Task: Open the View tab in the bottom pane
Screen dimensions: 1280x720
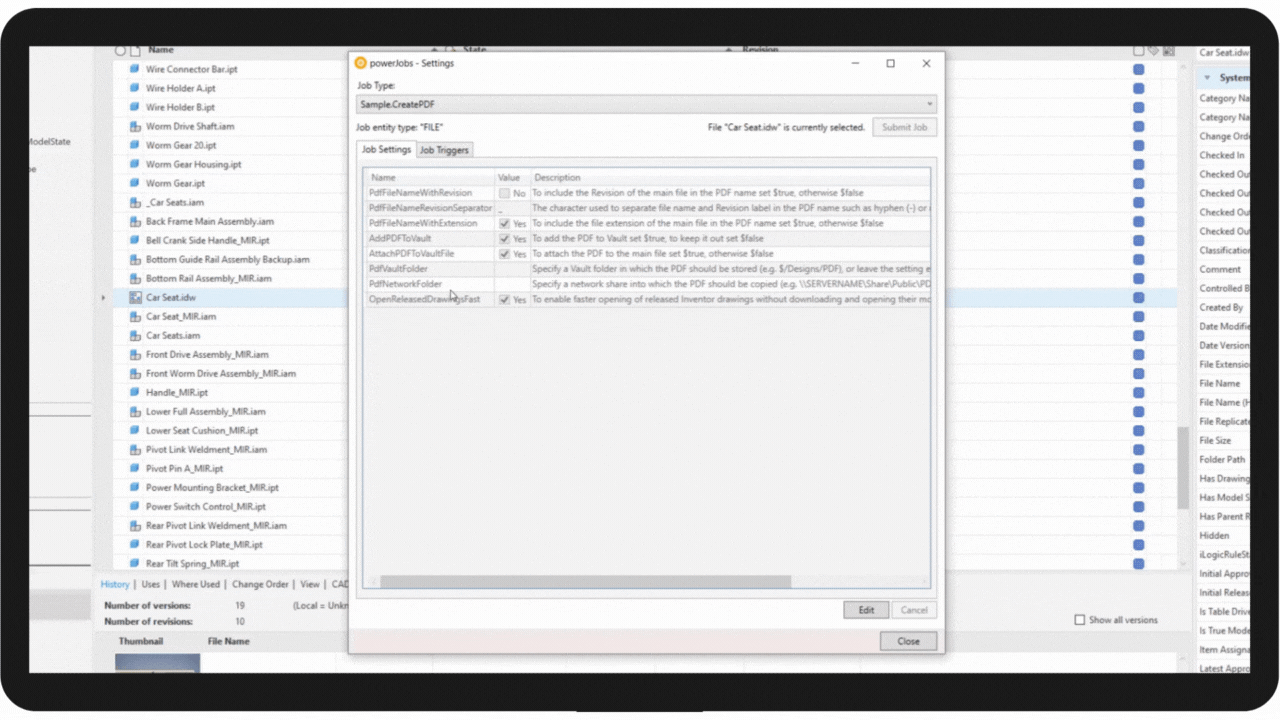Action: tap(310, 584)
